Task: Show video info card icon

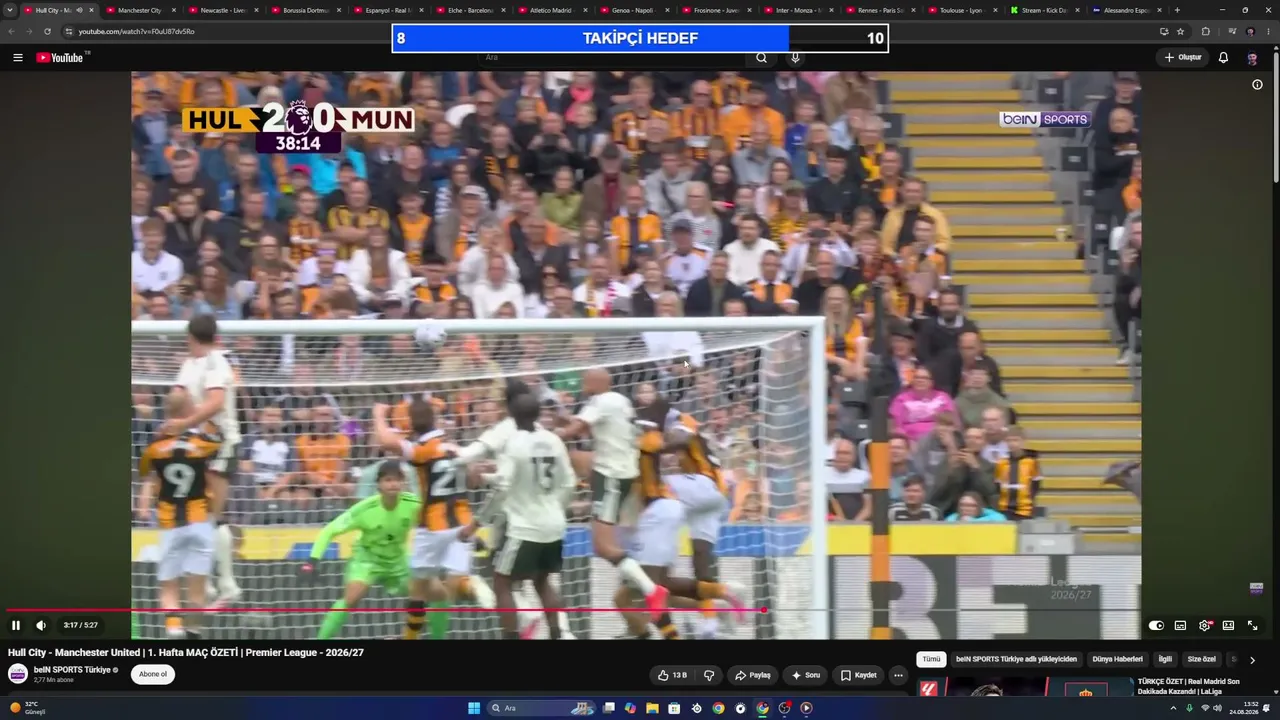Action: [1257, 85]
